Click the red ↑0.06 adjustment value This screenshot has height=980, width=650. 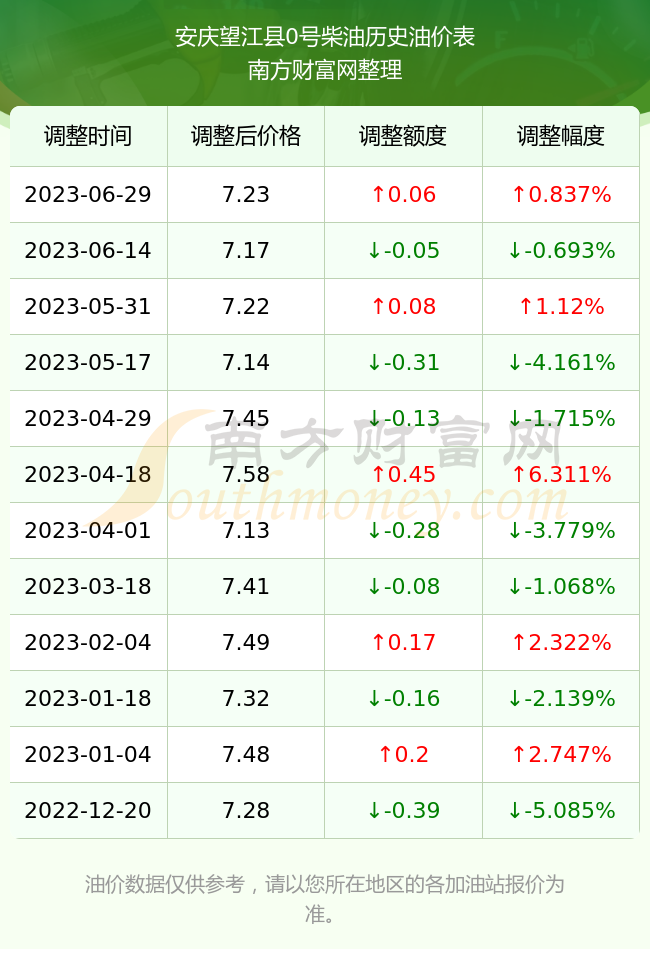point(403,194)
